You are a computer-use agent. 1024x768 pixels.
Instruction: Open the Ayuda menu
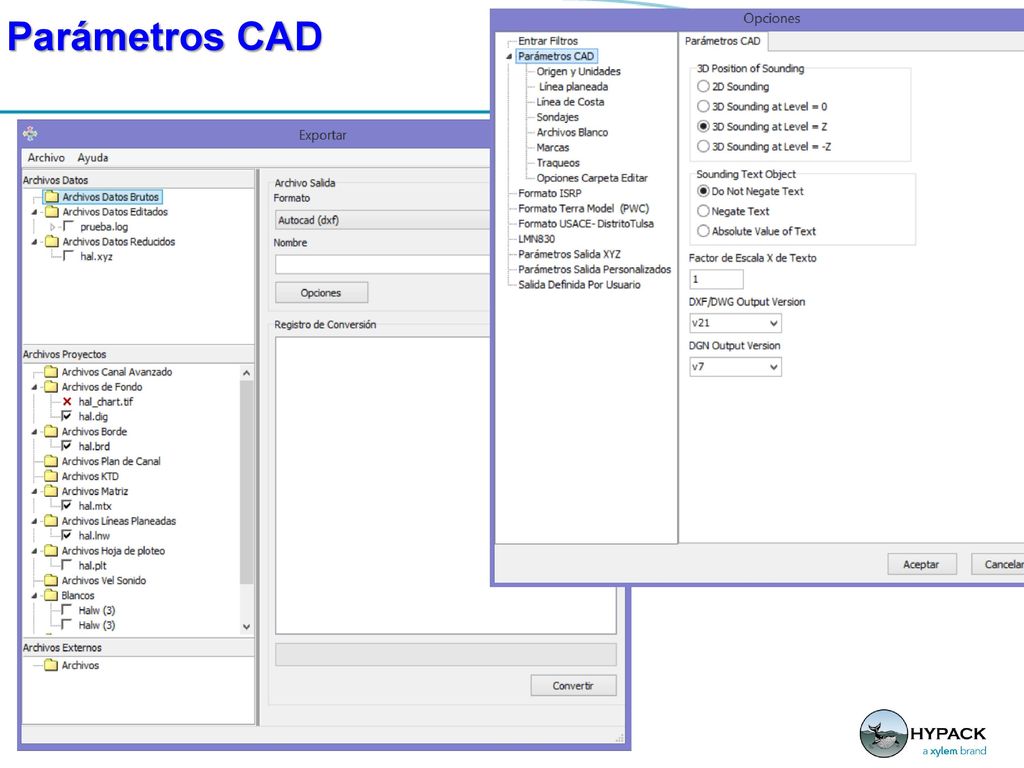click(x=93, y=157)
